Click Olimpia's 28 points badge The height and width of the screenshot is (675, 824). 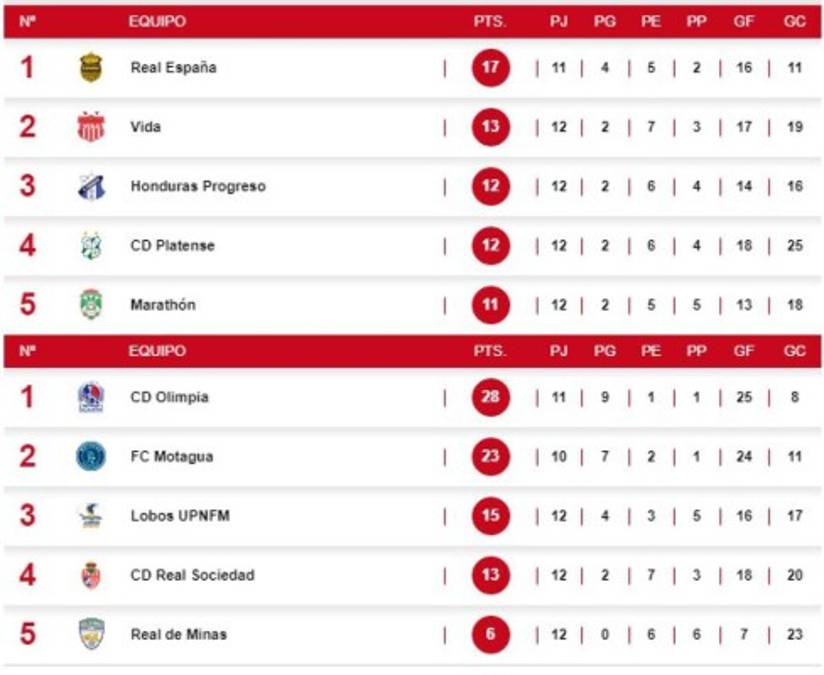(x=491, y=397)
